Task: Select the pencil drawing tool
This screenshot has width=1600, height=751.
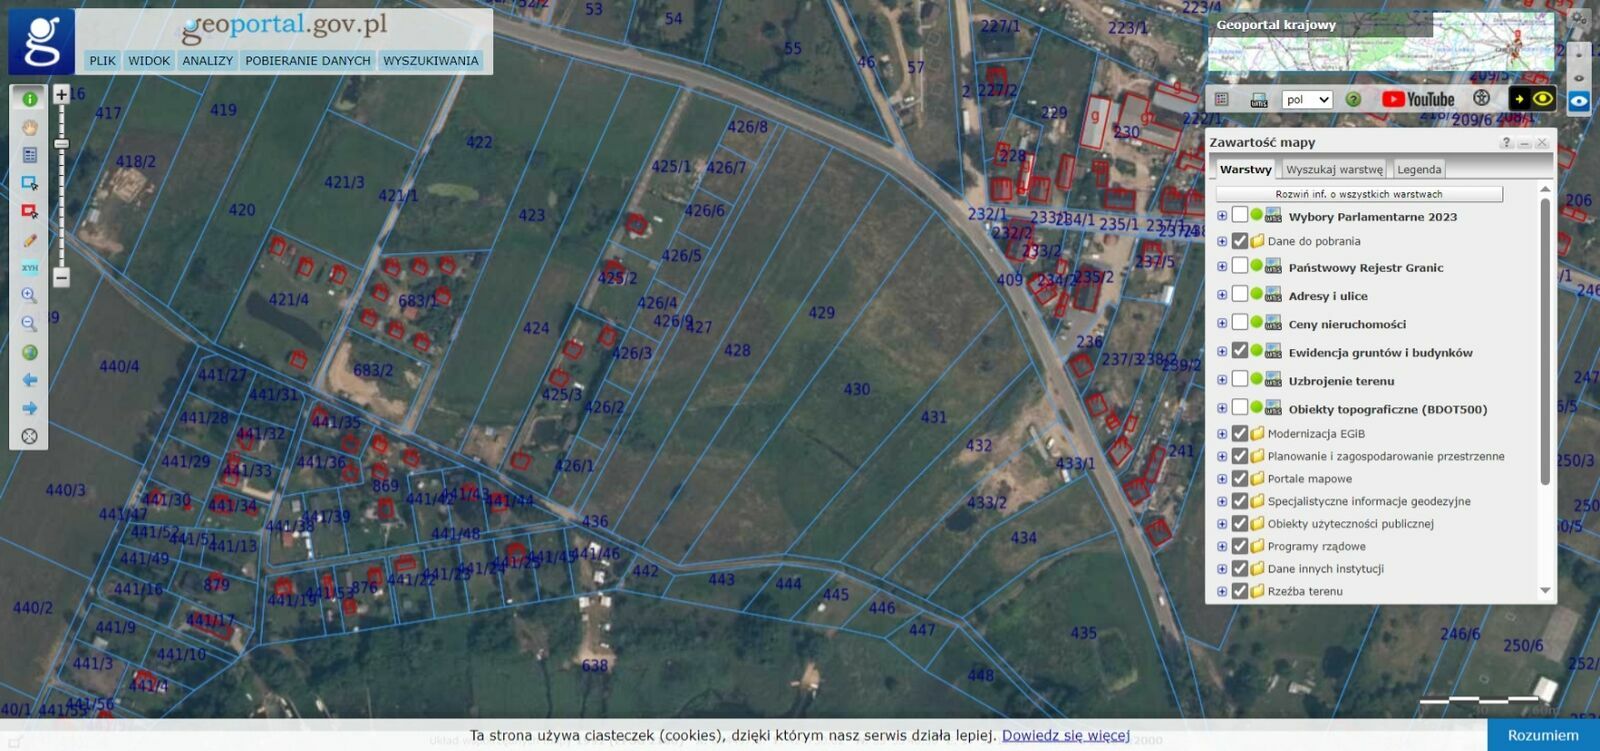Action: click(29, 240)
